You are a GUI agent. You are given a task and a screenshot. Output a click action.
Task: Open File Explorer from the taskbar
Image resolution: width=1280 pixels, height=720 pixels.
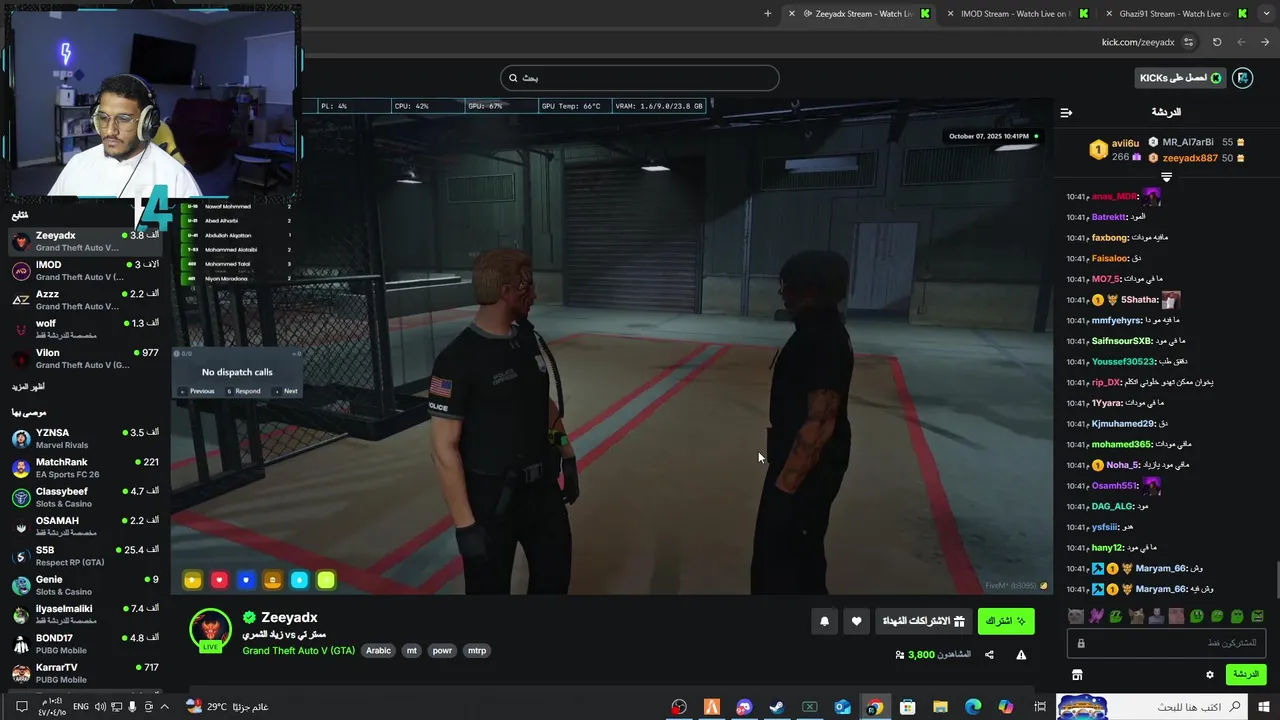(x=940, y=707)
